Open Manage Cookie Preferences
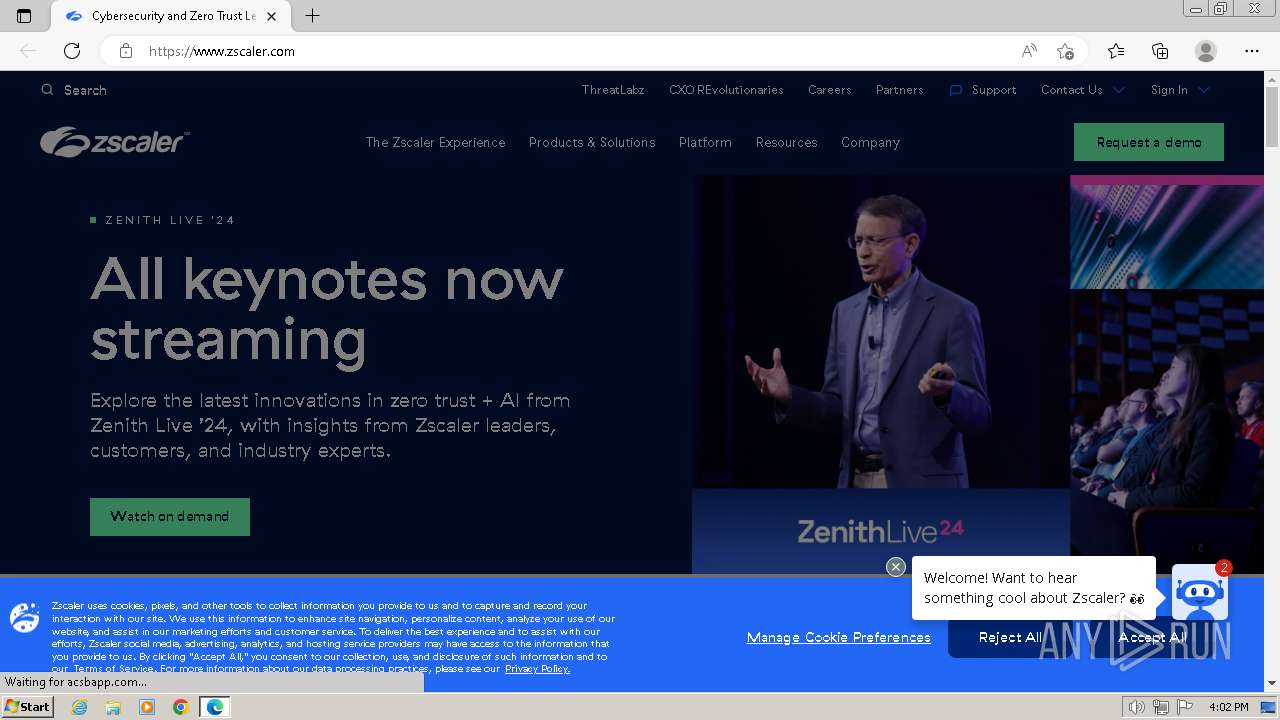The image size is (1280, 720). click(x=838, y=637)
